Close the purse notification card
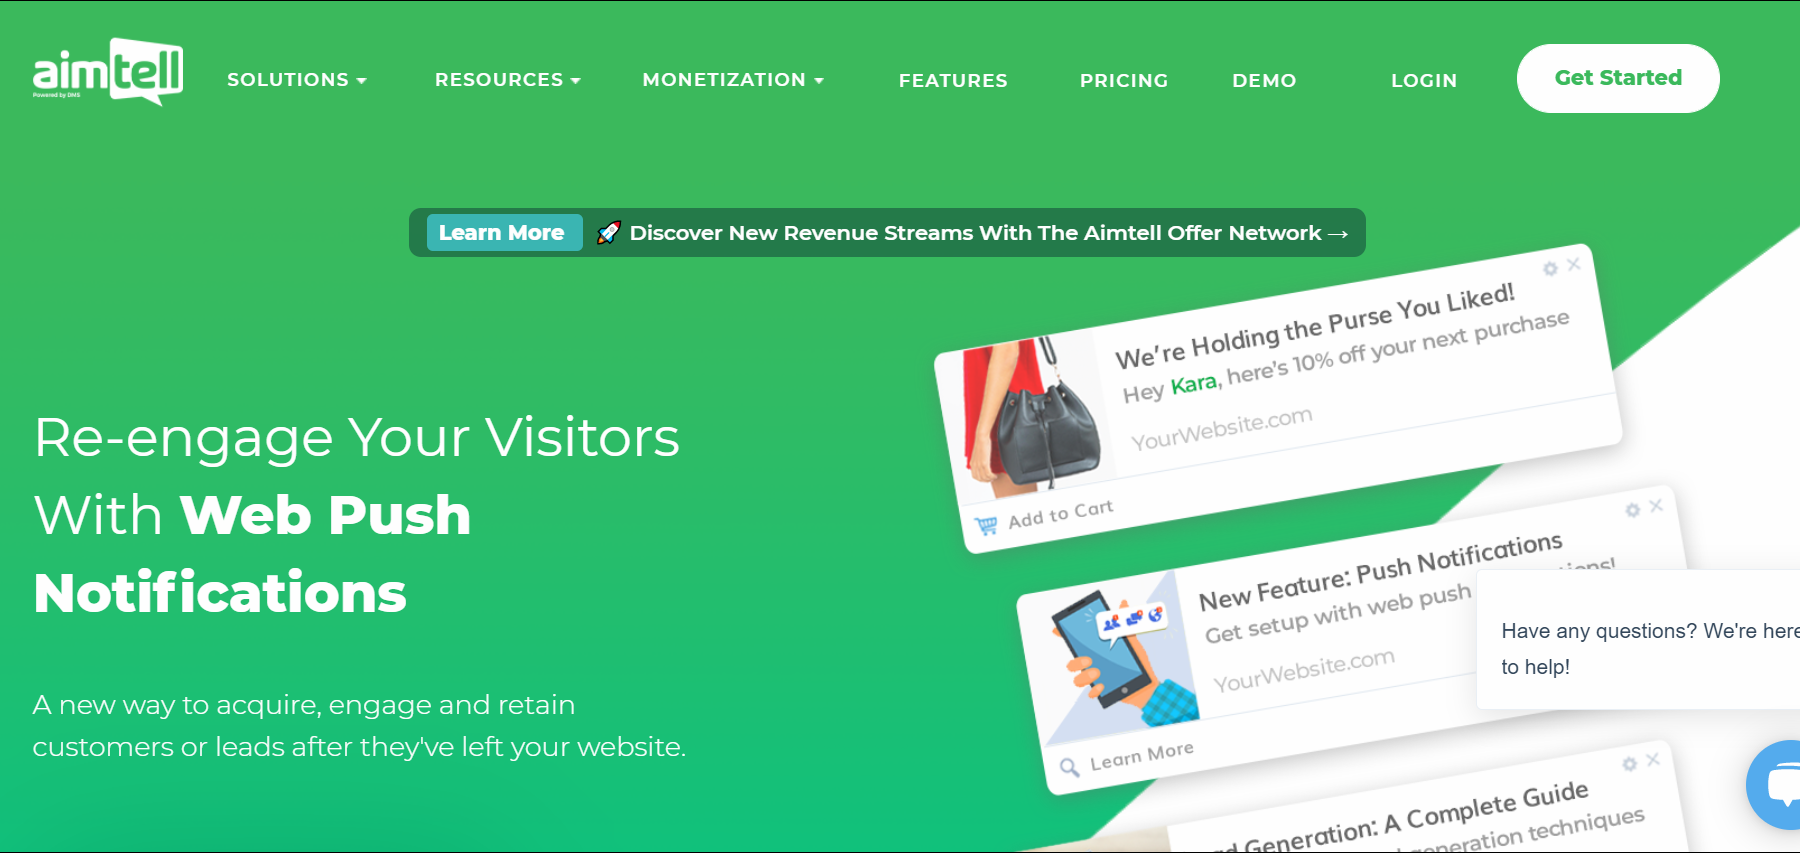Viewport: 1800px width, 853px height. point(1574,264)
